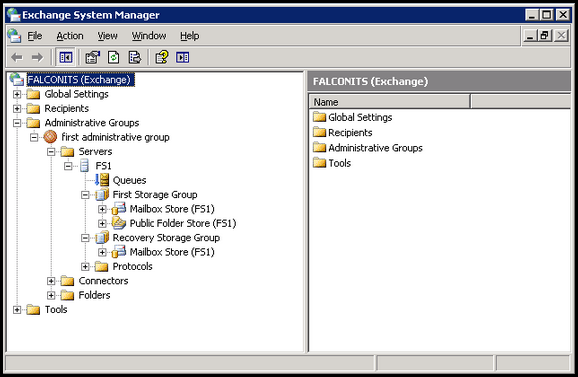Click the Refresh toolbar icon

tap(114, 57)
